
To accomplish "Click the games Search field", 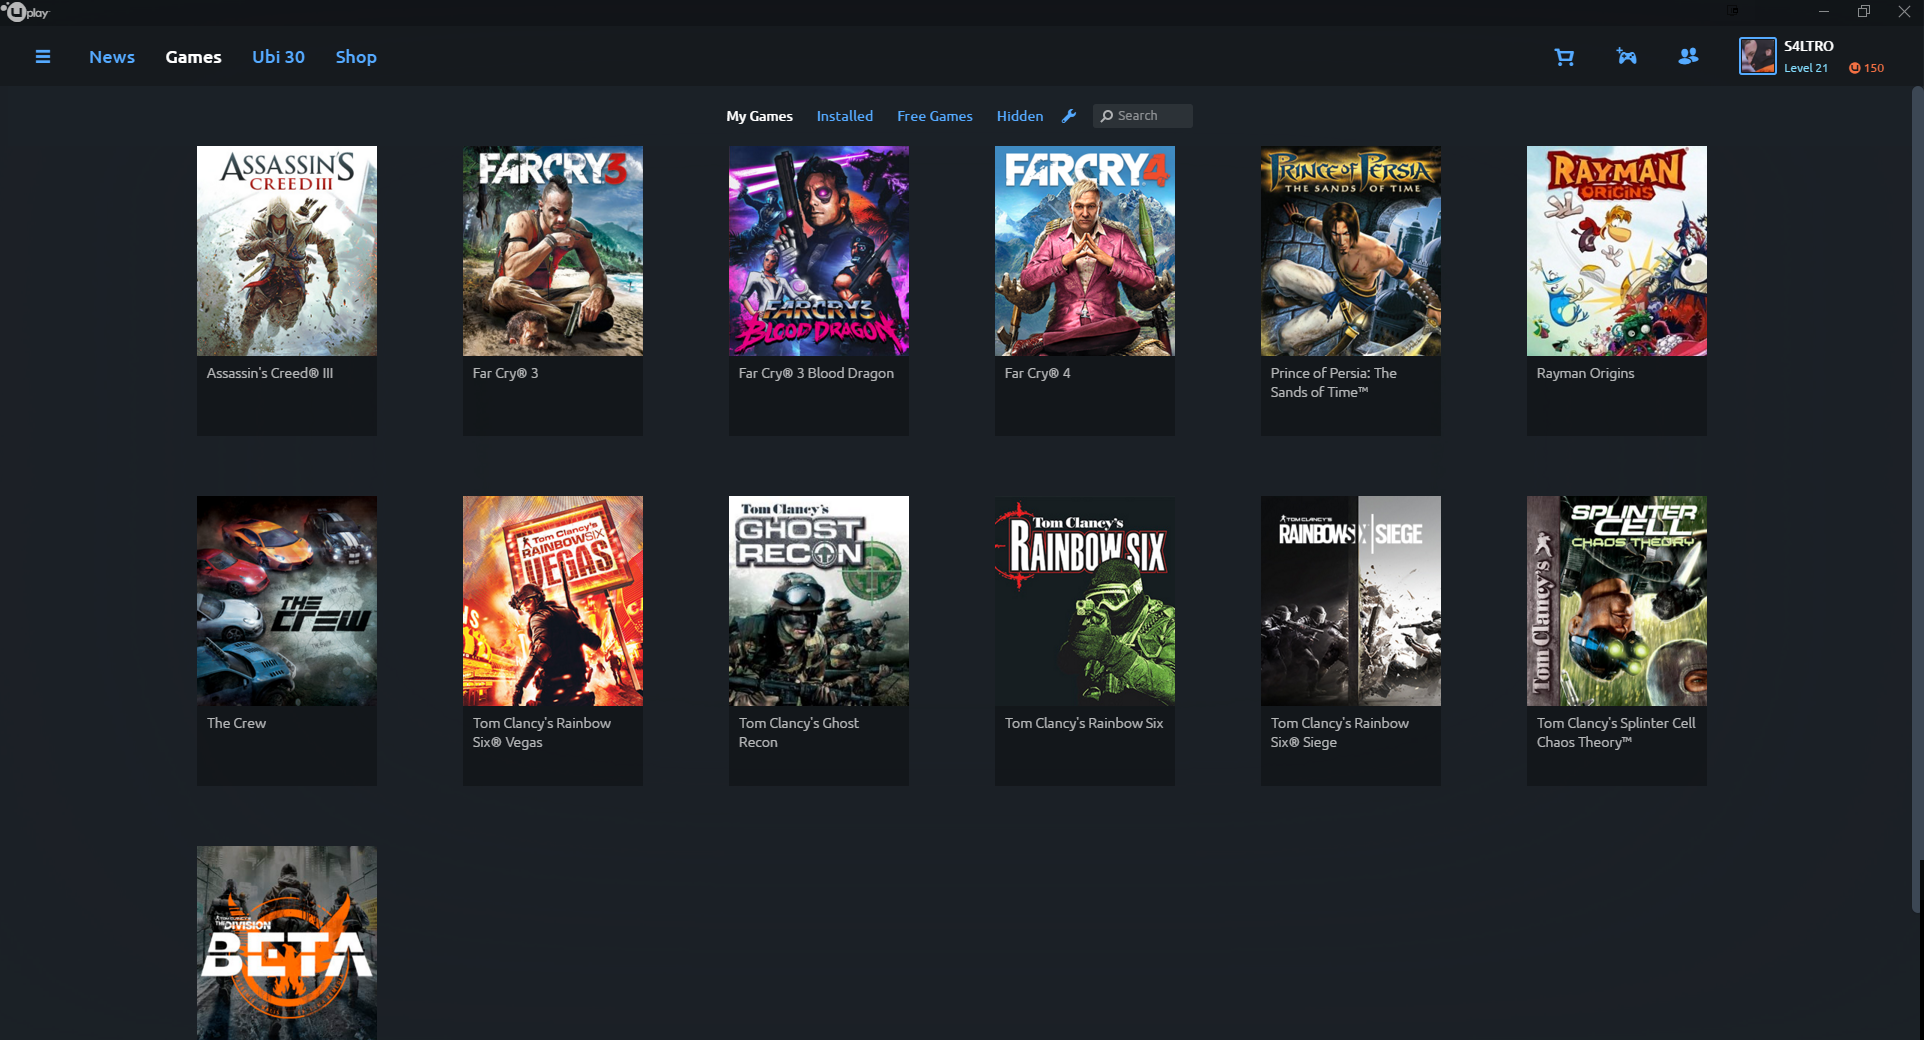I will [x=1142, y=116].
